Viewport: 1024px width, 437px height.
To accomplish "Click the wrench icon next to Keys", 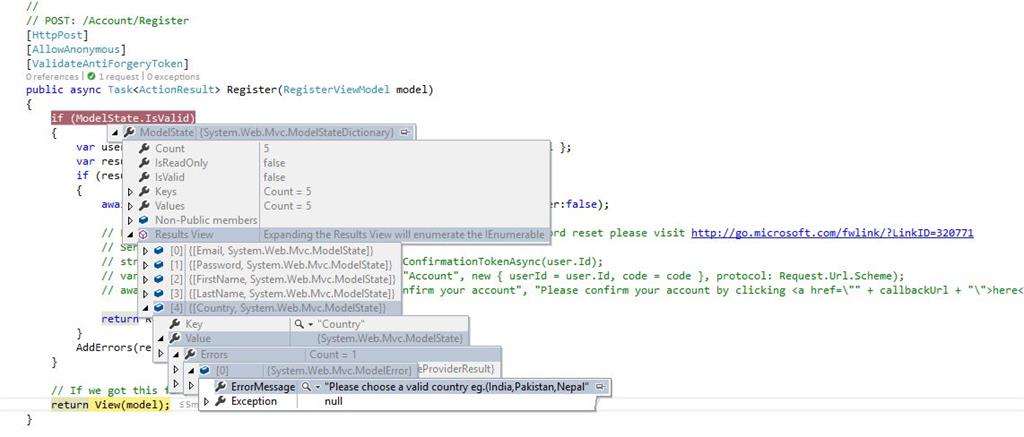I will point(144,191).
